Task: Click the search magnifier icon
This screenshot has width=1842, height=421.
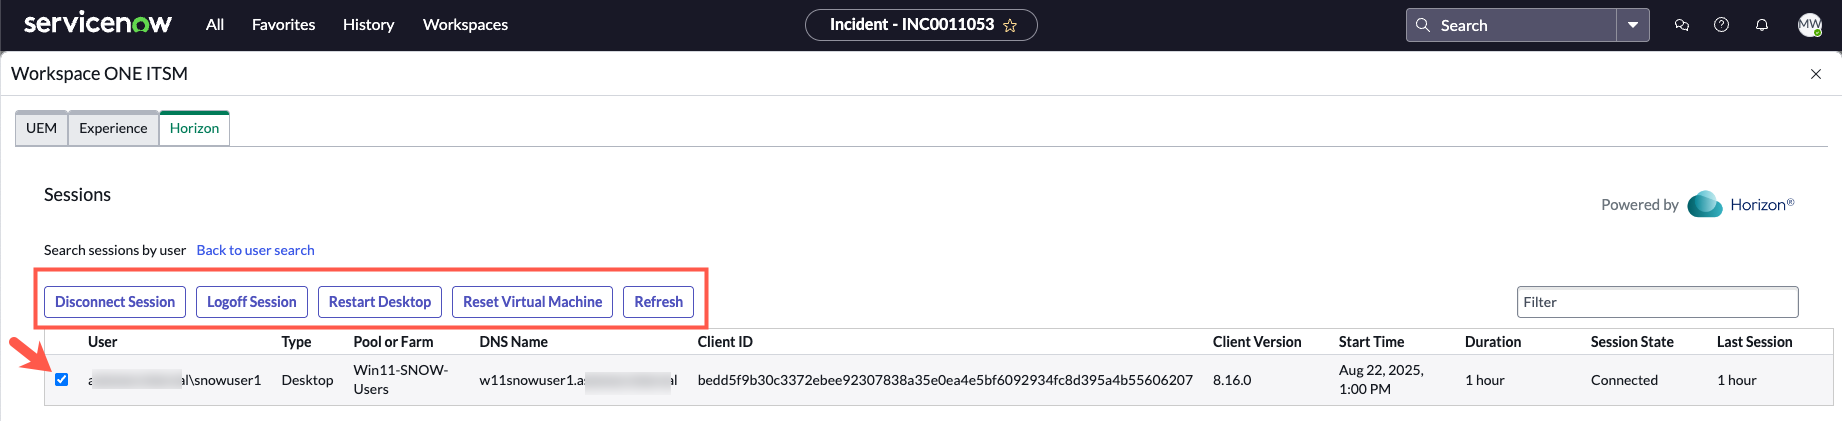Action: click(1423, 25)
